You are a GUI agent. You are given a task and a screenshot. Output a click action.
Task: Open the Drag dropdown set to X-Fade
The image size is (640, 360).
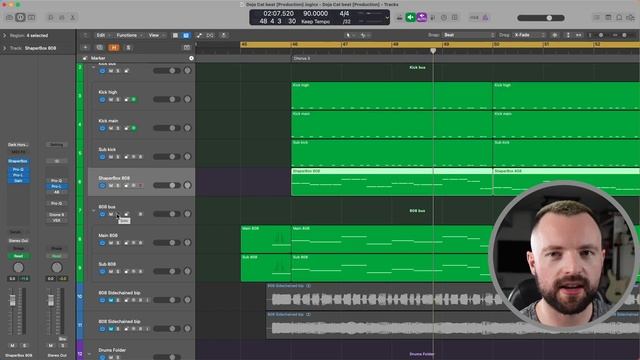tap(529, 35)
